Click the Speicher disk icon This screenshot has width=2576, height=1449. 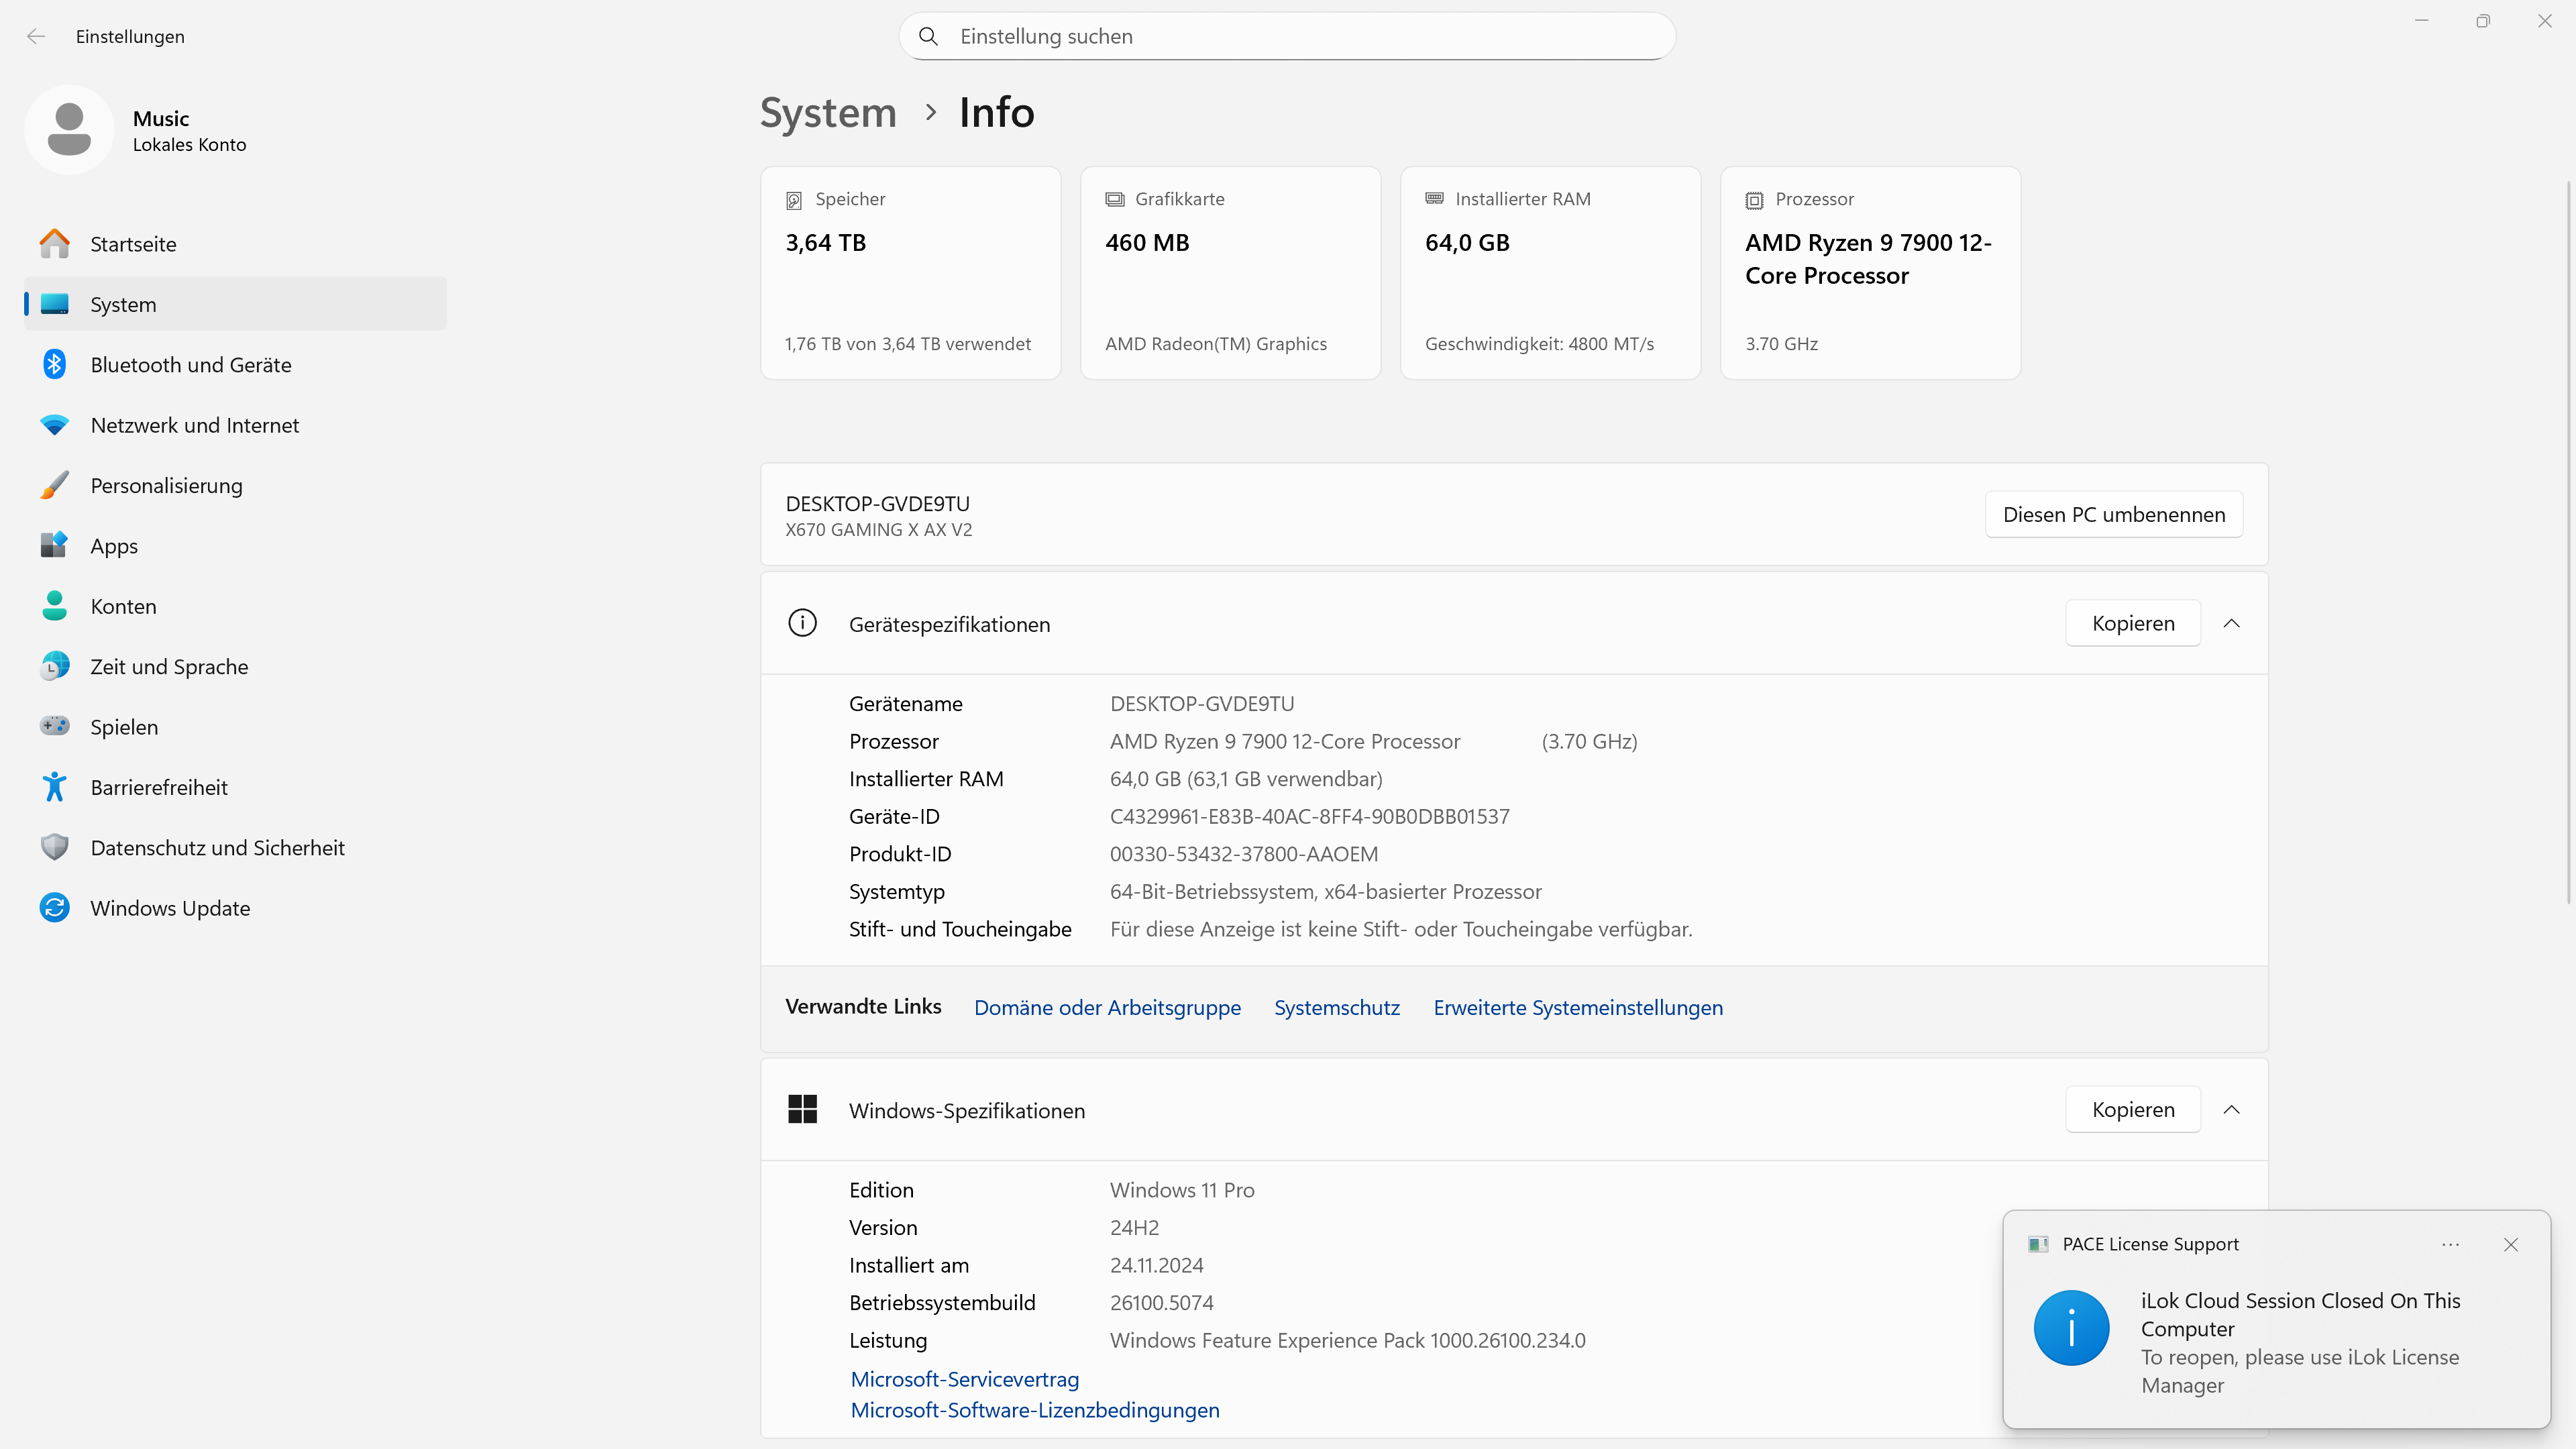(794, 200)
